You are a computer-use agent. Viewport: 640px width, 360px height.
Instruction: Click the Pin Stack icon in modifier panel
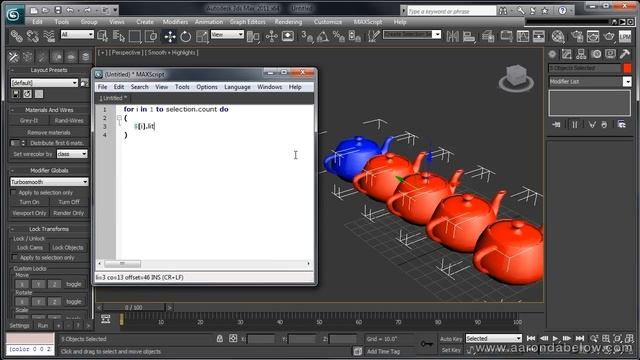click(x=556, y=124)
